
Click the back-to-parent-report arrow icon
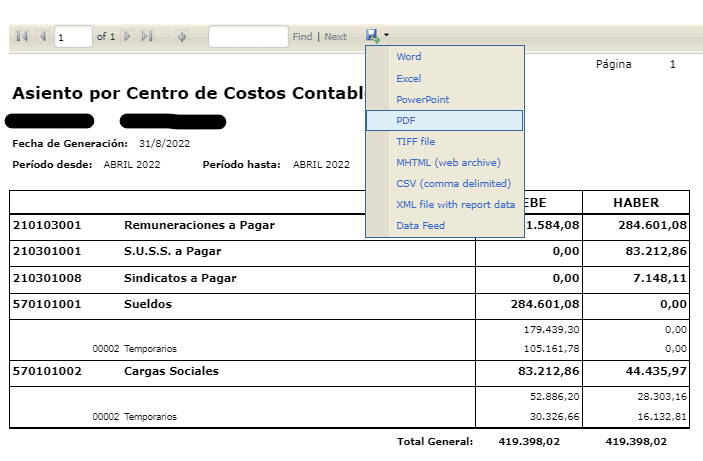(x=182, y=36)
